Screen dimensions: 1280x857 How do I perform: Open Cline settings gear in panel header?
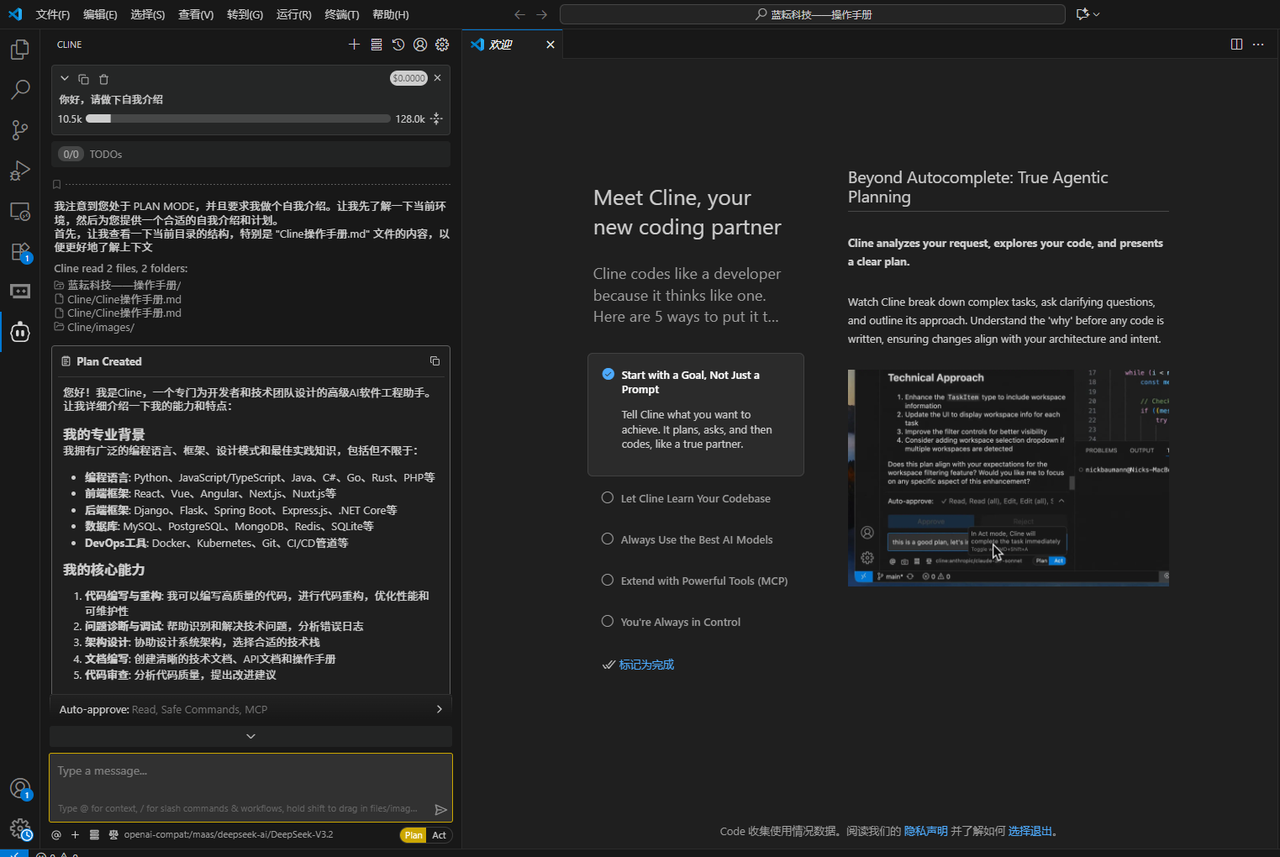pos(442,44)
